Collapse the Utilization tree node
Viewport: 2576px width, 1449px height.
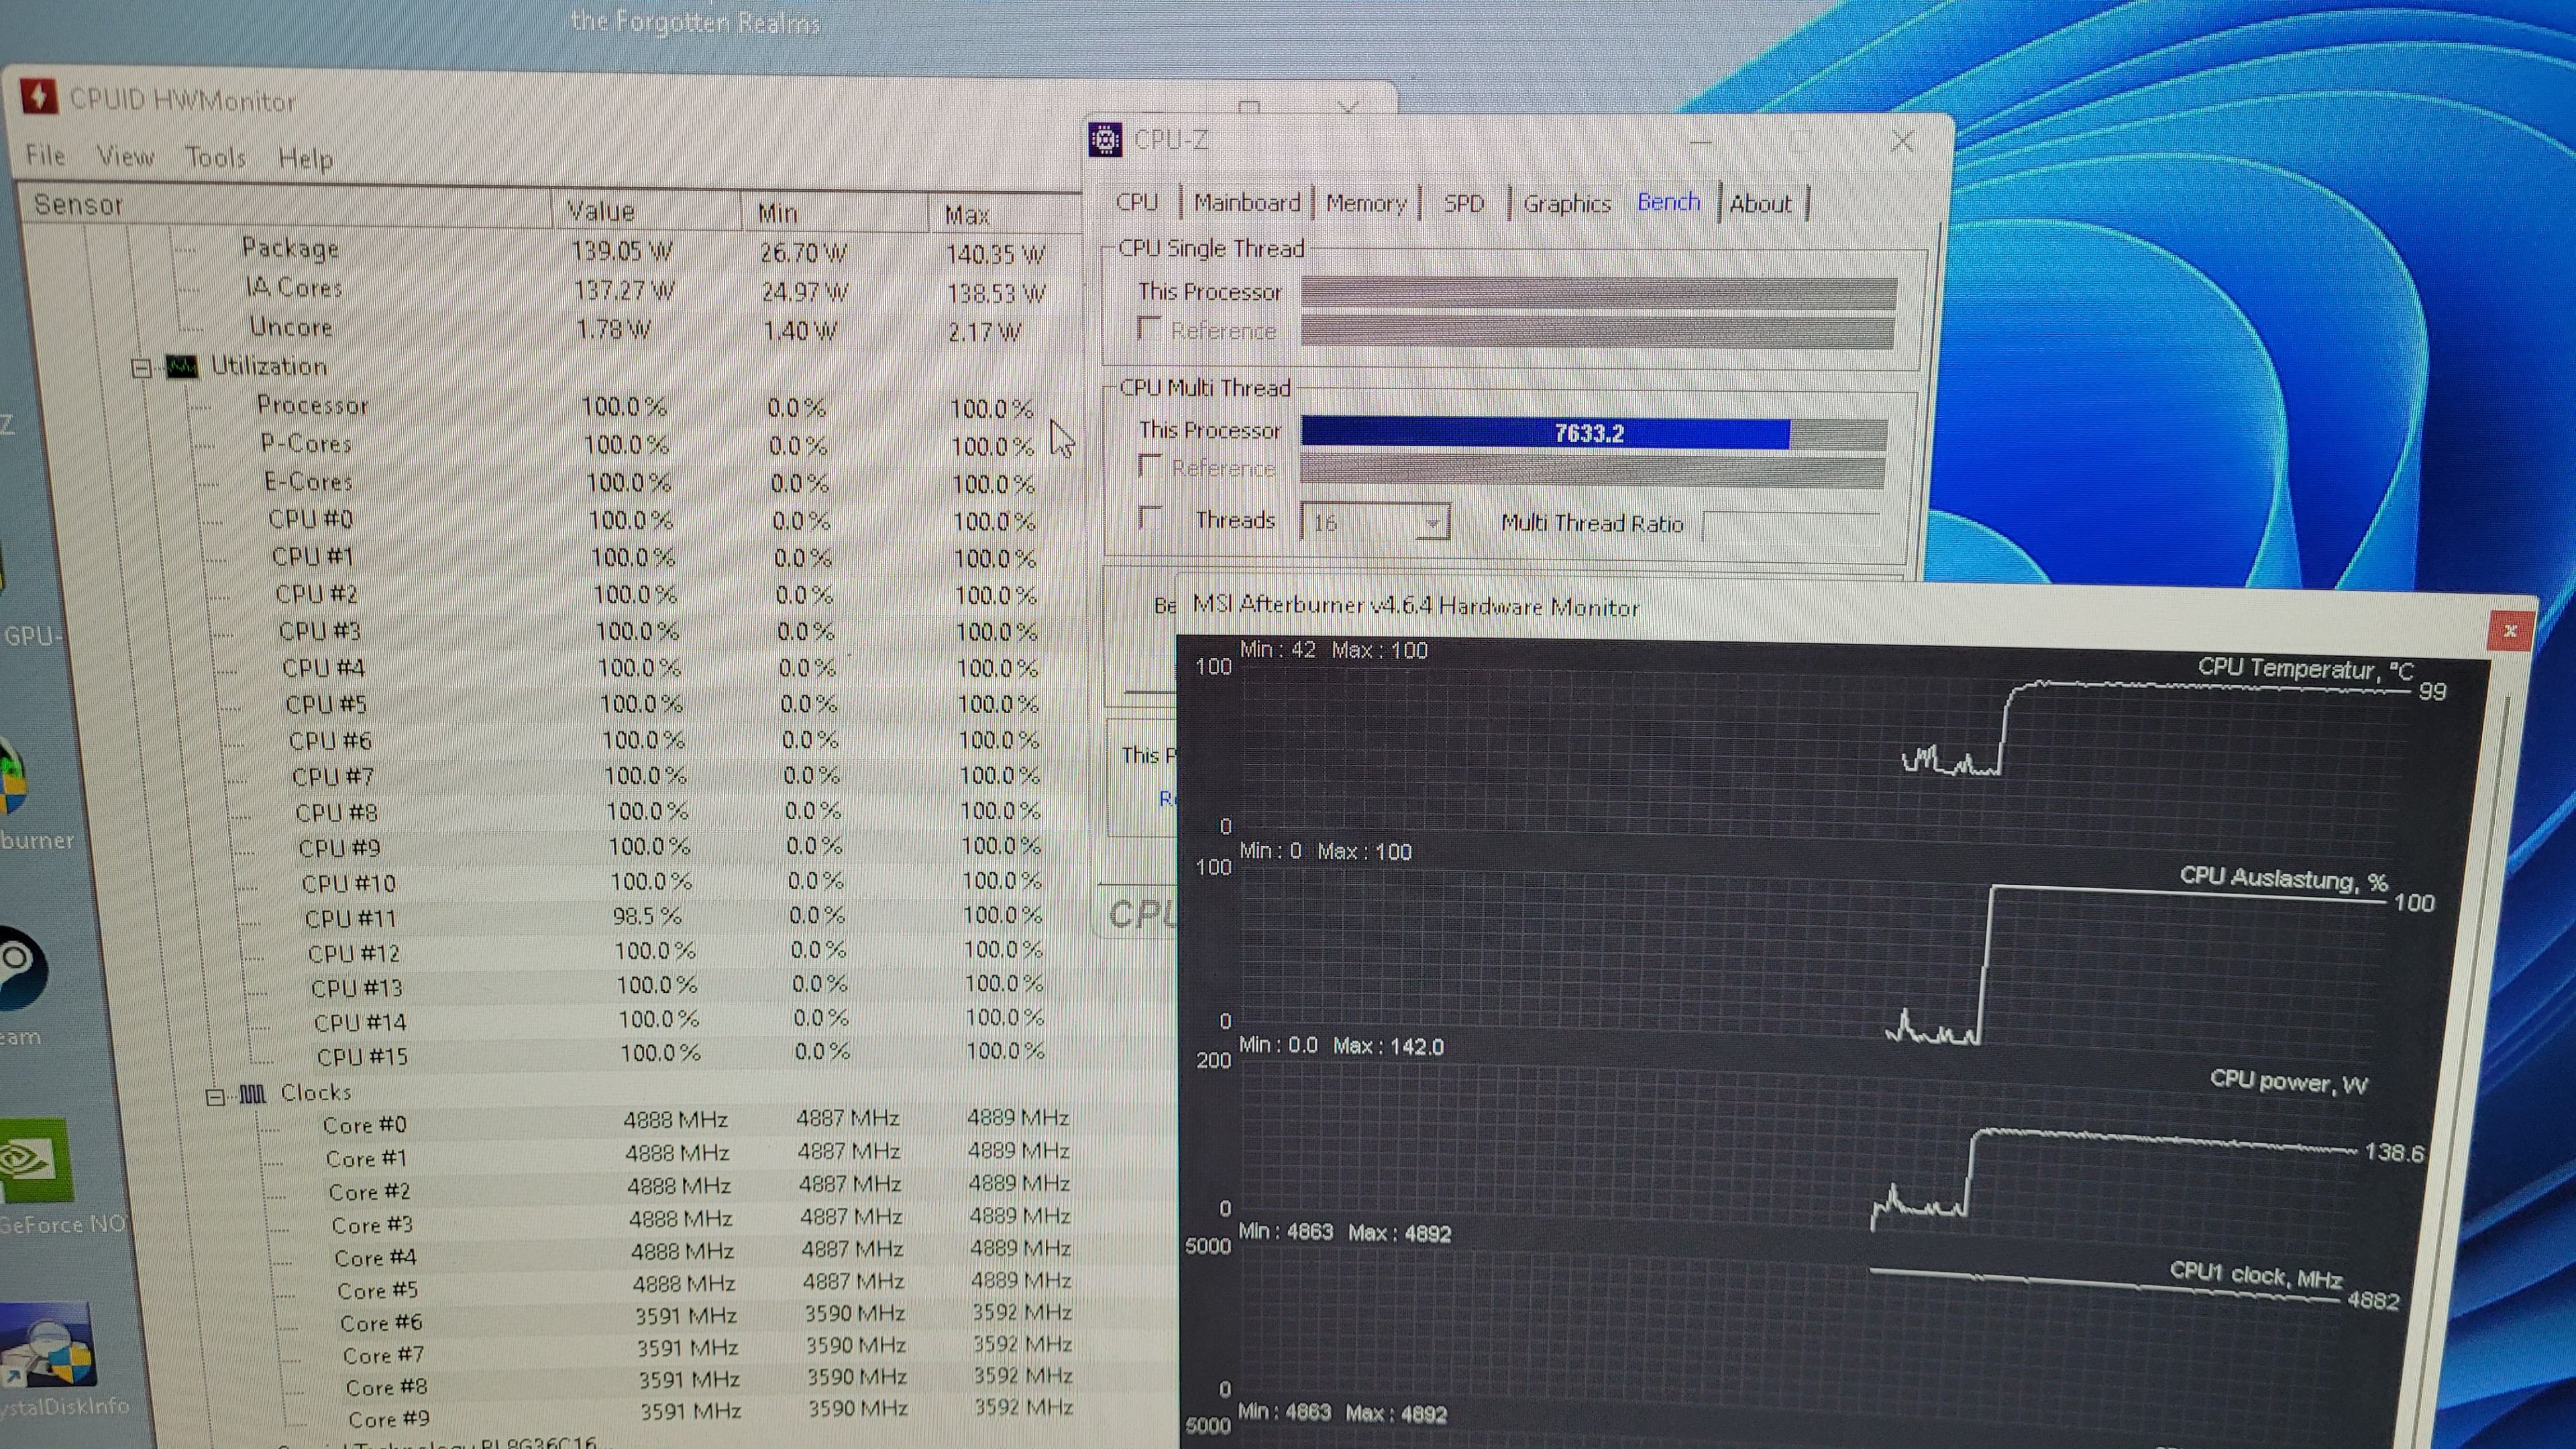pos(141,369)
